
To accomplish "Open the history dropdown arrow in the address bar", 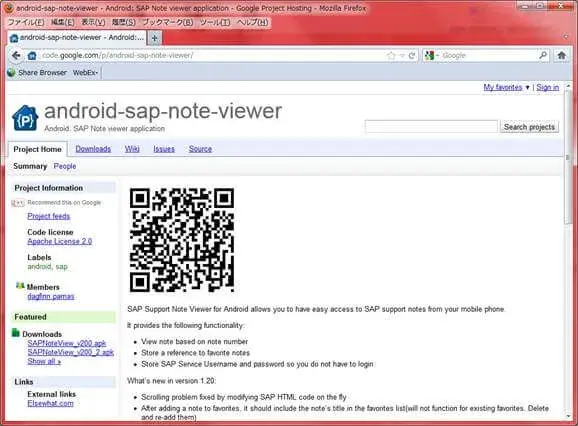I will pyautogui.click(x=402, y=56).
